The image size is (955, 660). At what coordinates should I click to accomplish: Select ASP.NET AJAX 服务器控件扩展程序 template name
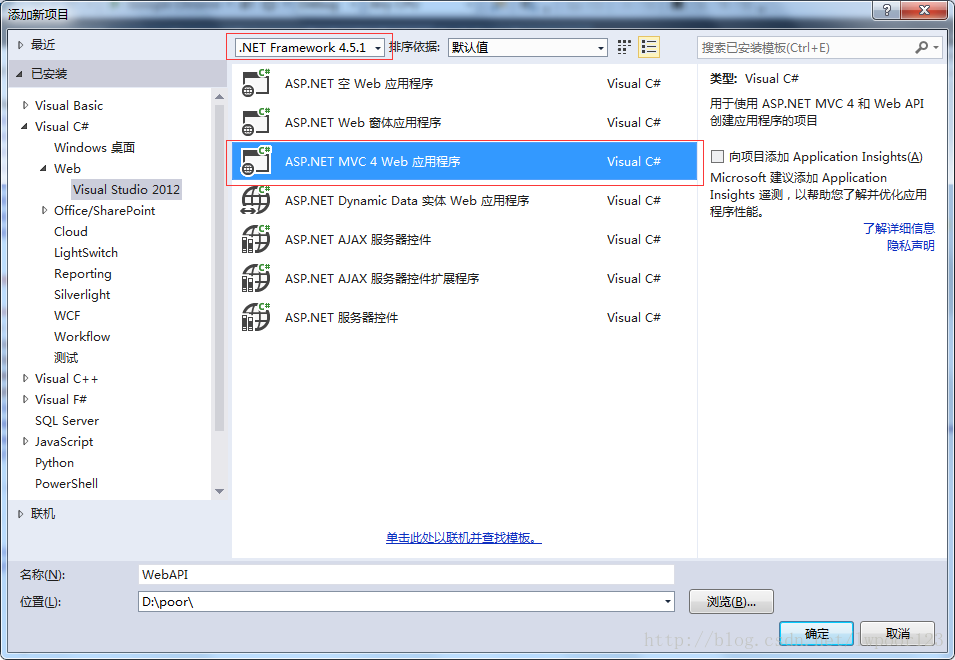382,278
